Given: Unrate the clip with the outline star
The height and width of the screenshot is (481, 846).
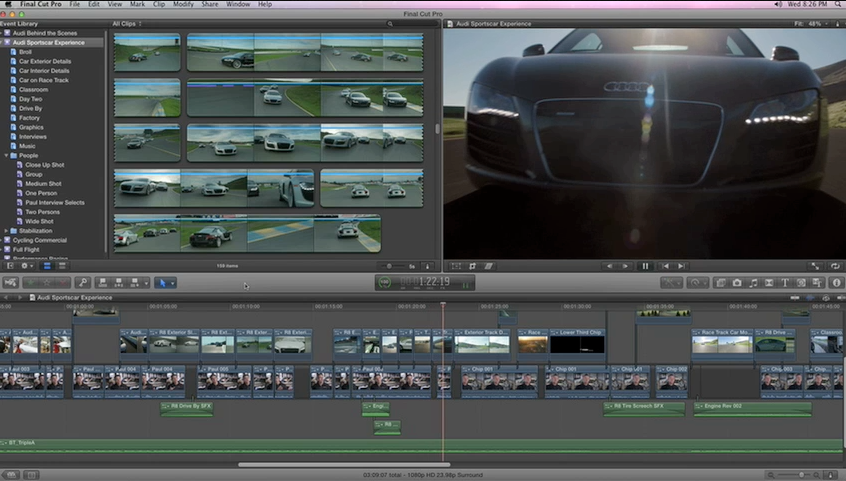Looking at the screenshot, I should [x=47, y=282].
